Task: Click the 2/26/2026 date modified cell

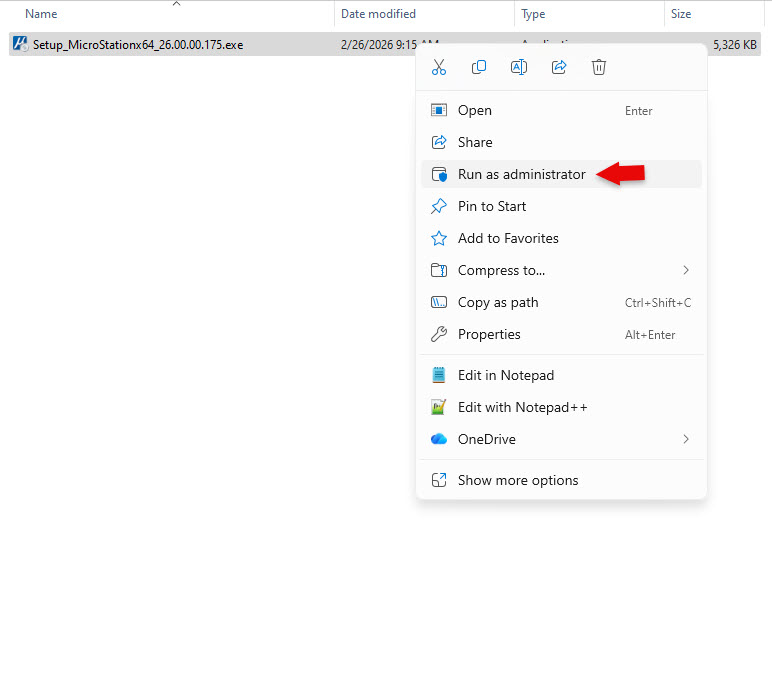Action: (379, 45)
